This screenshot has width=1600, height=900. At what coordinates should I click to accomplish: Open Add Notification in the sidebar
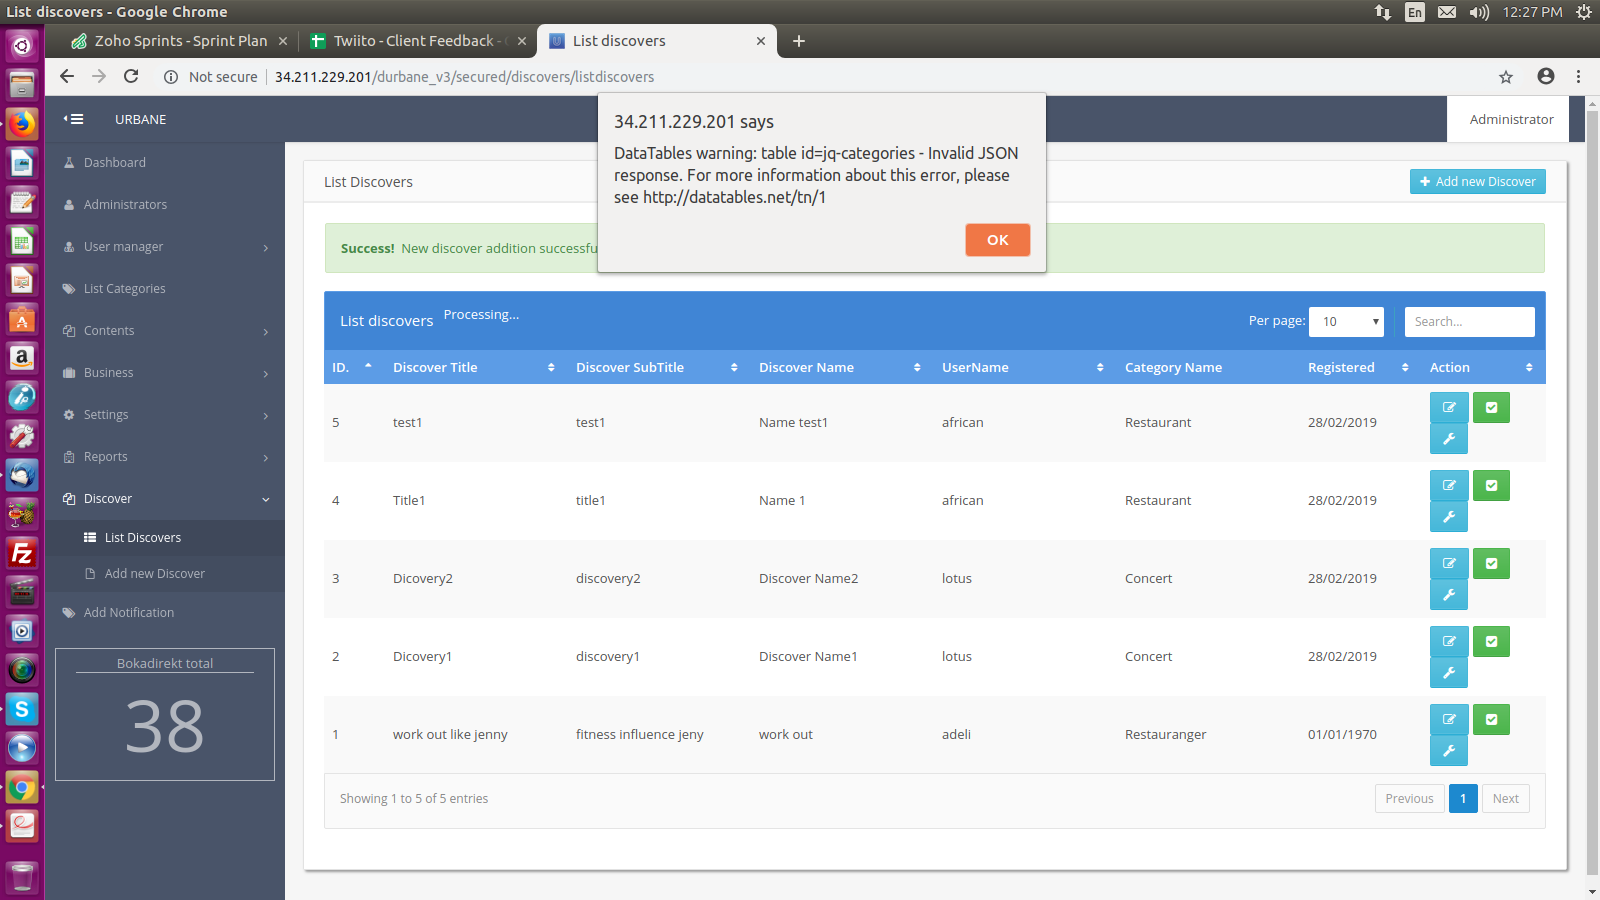coord(165,613)
